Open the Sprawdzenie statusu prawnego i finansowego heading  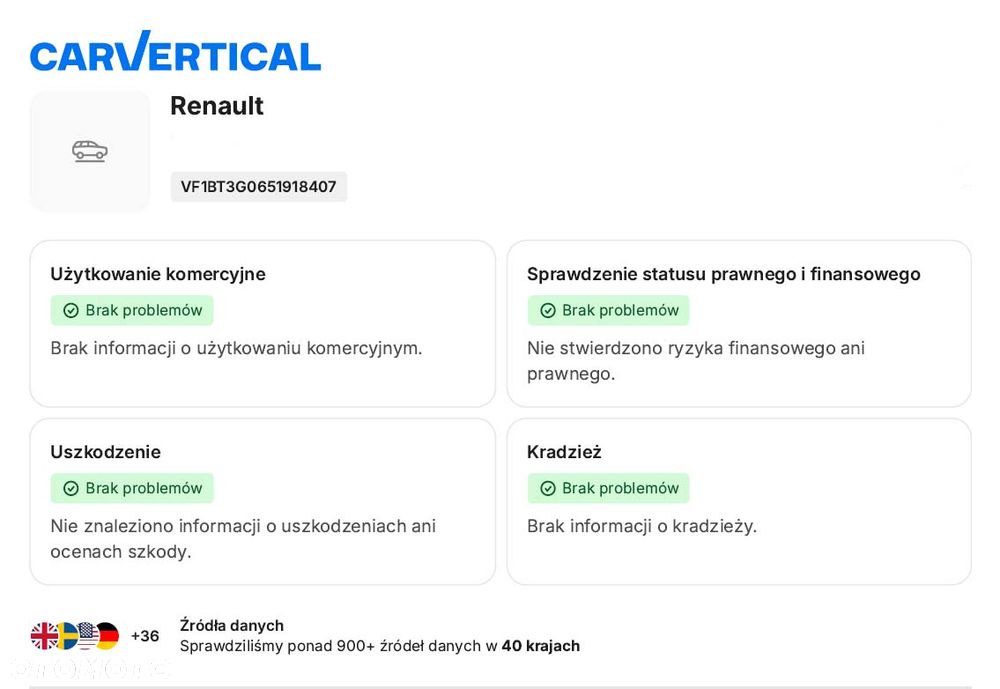click(723, 274)
